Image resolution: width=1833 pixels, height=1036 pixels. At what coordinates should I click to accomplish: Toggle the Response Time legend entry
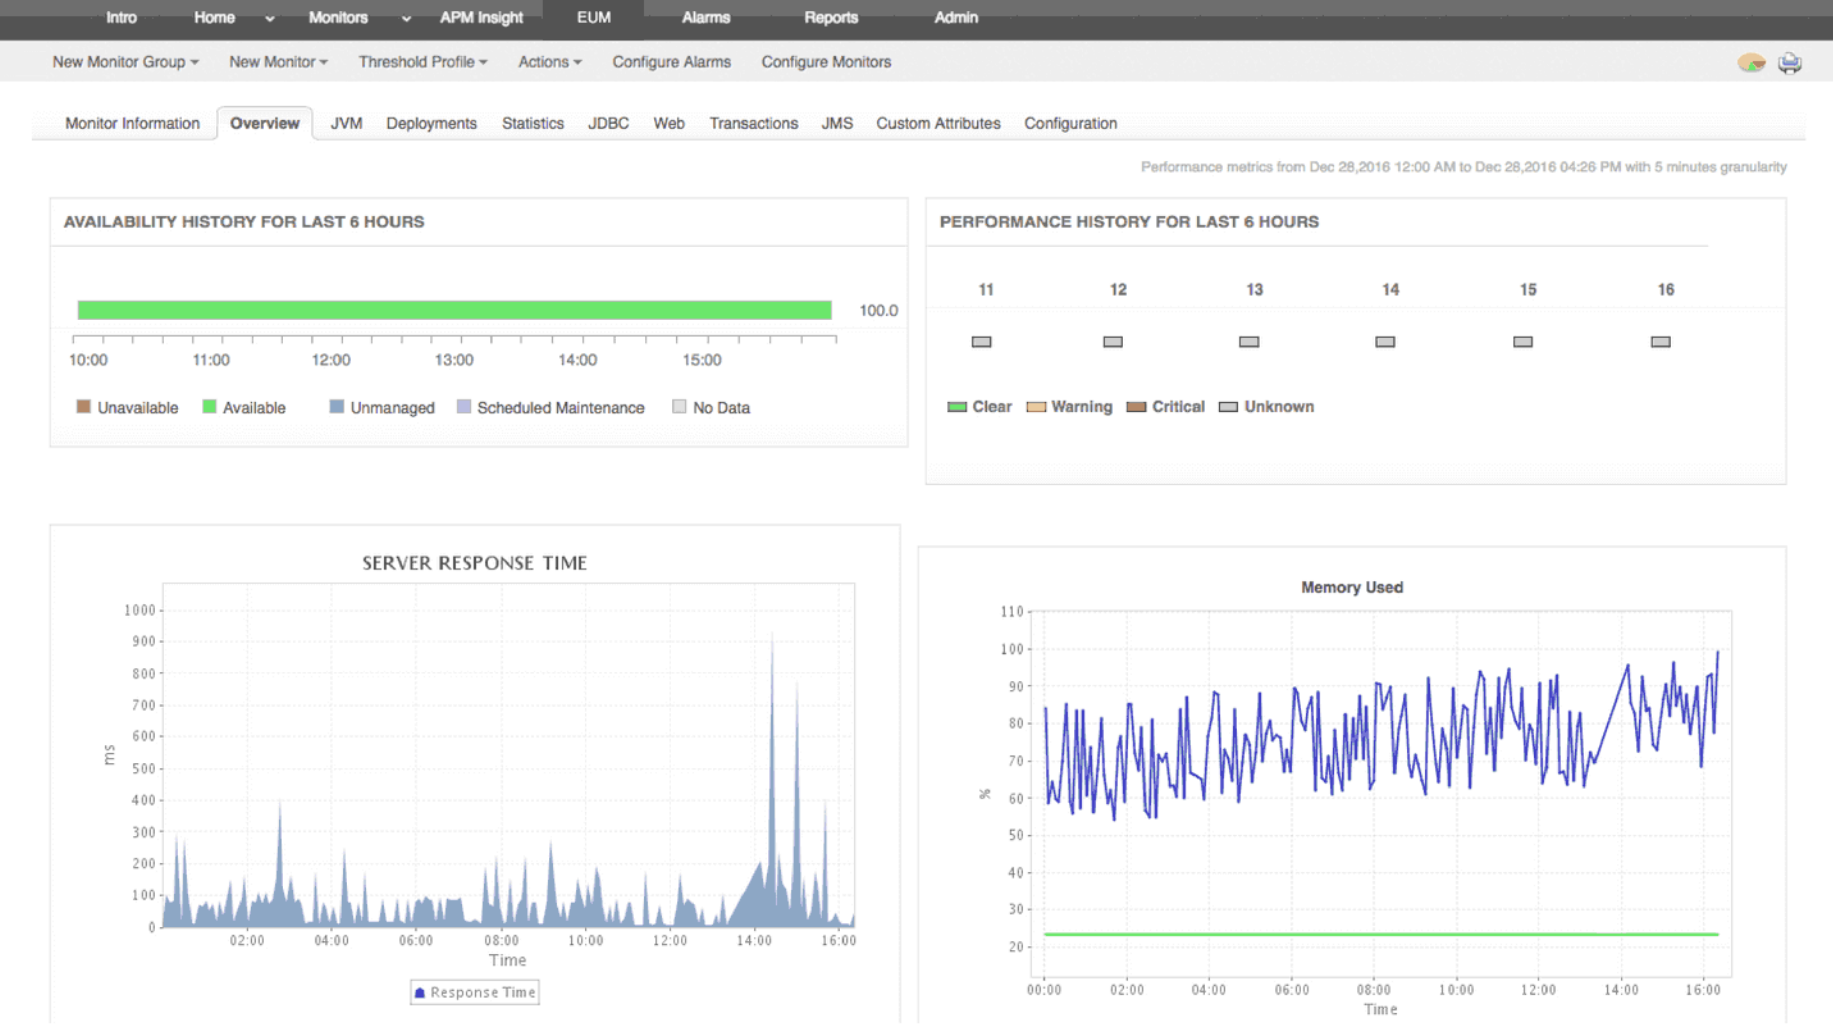click(x=475, y=992)
